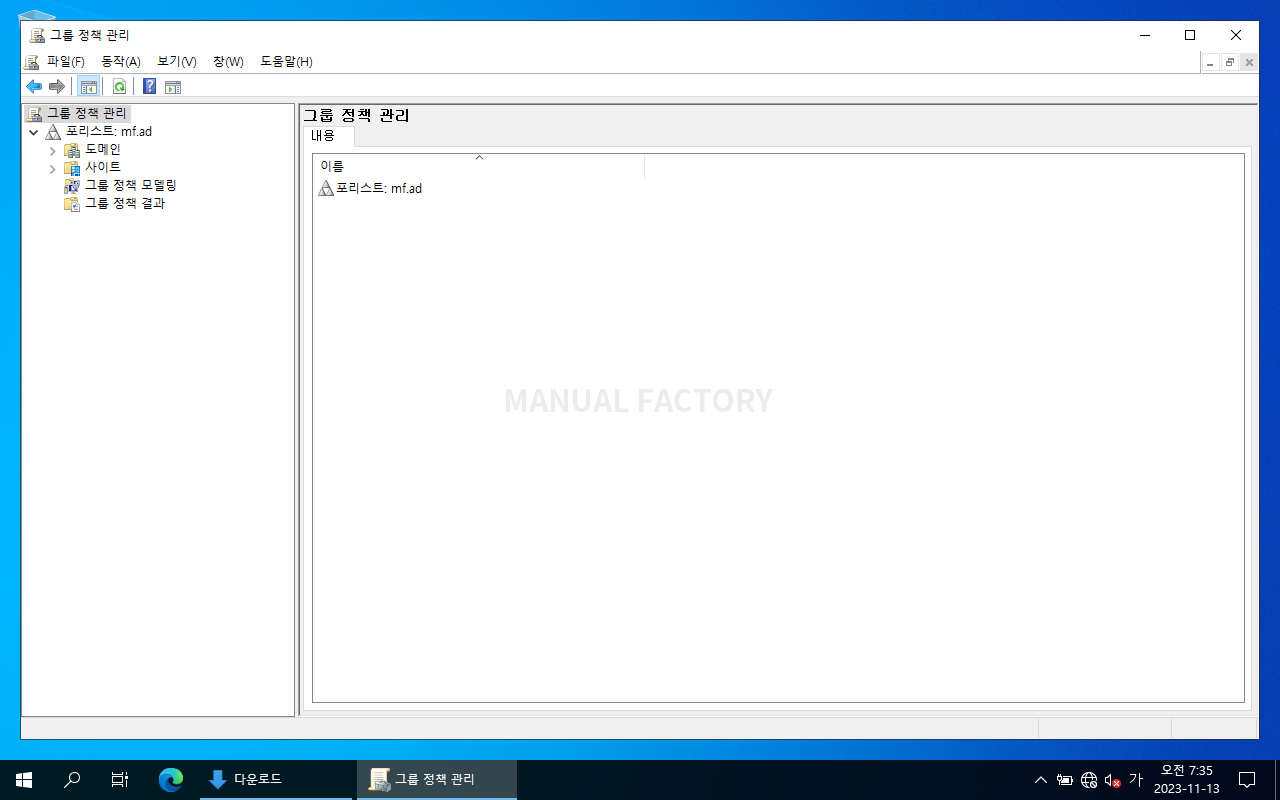Click the Refresh toolbar icon
The width and height of the screenshot is (1280, 800).
119,87
